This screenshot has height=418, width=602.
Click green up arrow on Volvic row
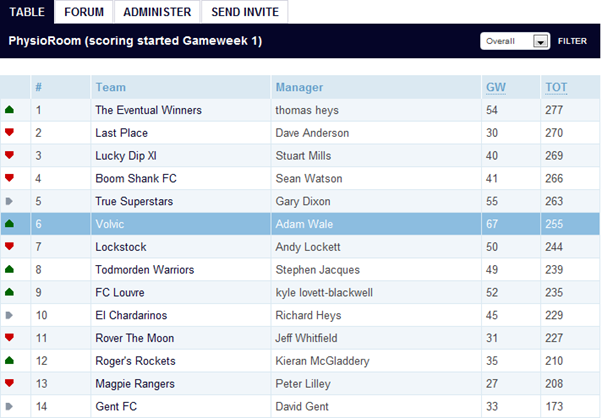pos(10,224)
